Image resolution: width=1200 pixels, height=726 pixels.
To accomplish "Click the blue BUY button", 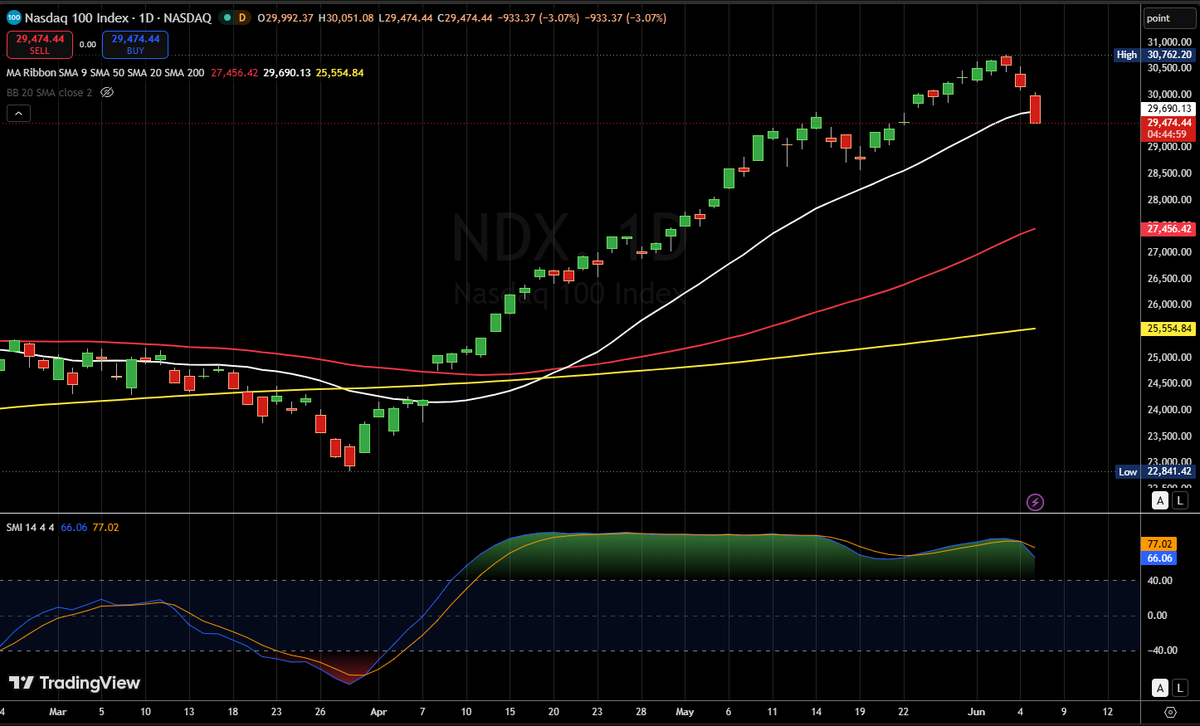I will (135, 44).
